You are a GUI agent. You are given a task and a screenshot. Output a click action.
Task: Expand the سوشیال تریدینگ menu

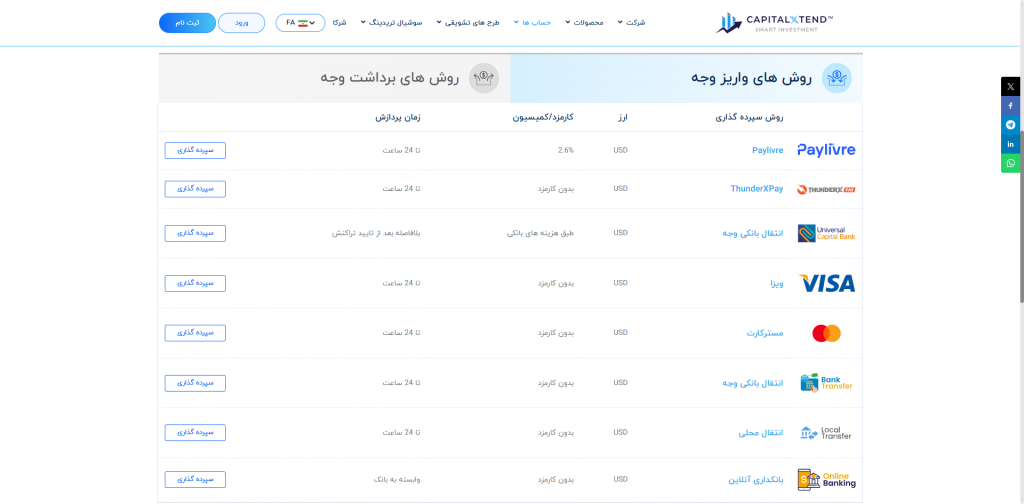click(391, 23)
